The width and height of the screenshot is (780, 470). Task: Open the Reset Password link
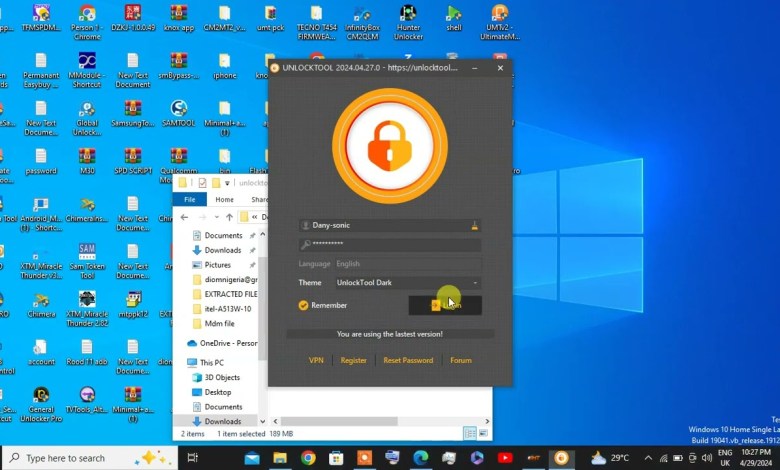coord(408,360)
